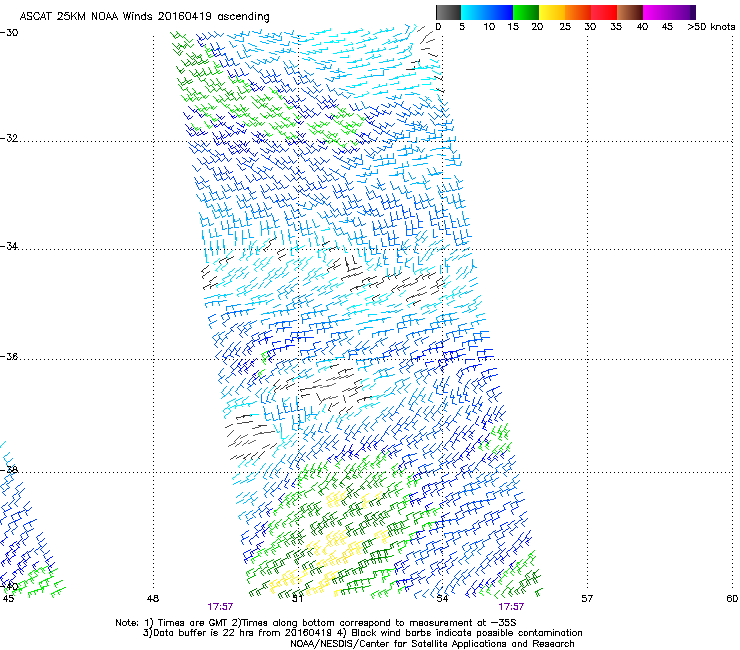This screenshot has width=740, height=650.
Task: Click the 'Data buffer is 22 hrs' note line
Action: pos(362,633)
